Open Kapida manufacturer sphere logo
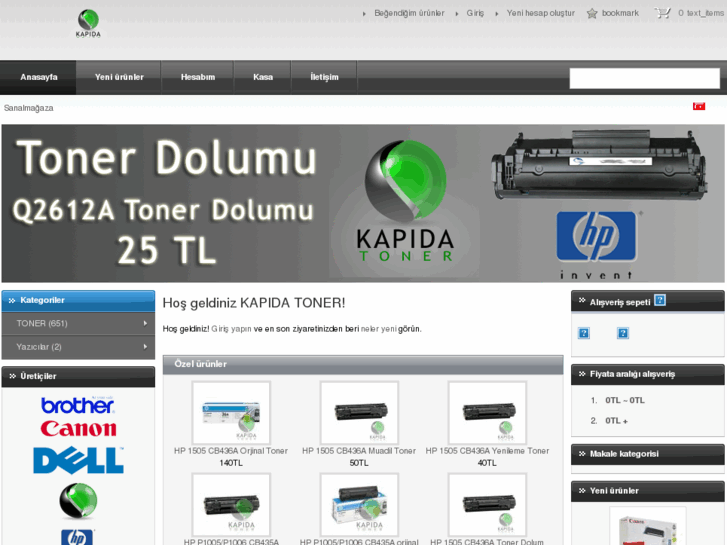The image size is (727, 545). point(78,501)
